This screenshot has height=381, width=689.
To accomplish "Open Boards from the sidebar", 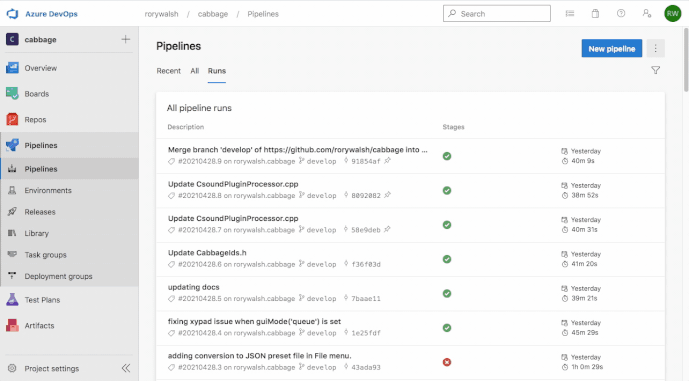I will coord(69,94).
